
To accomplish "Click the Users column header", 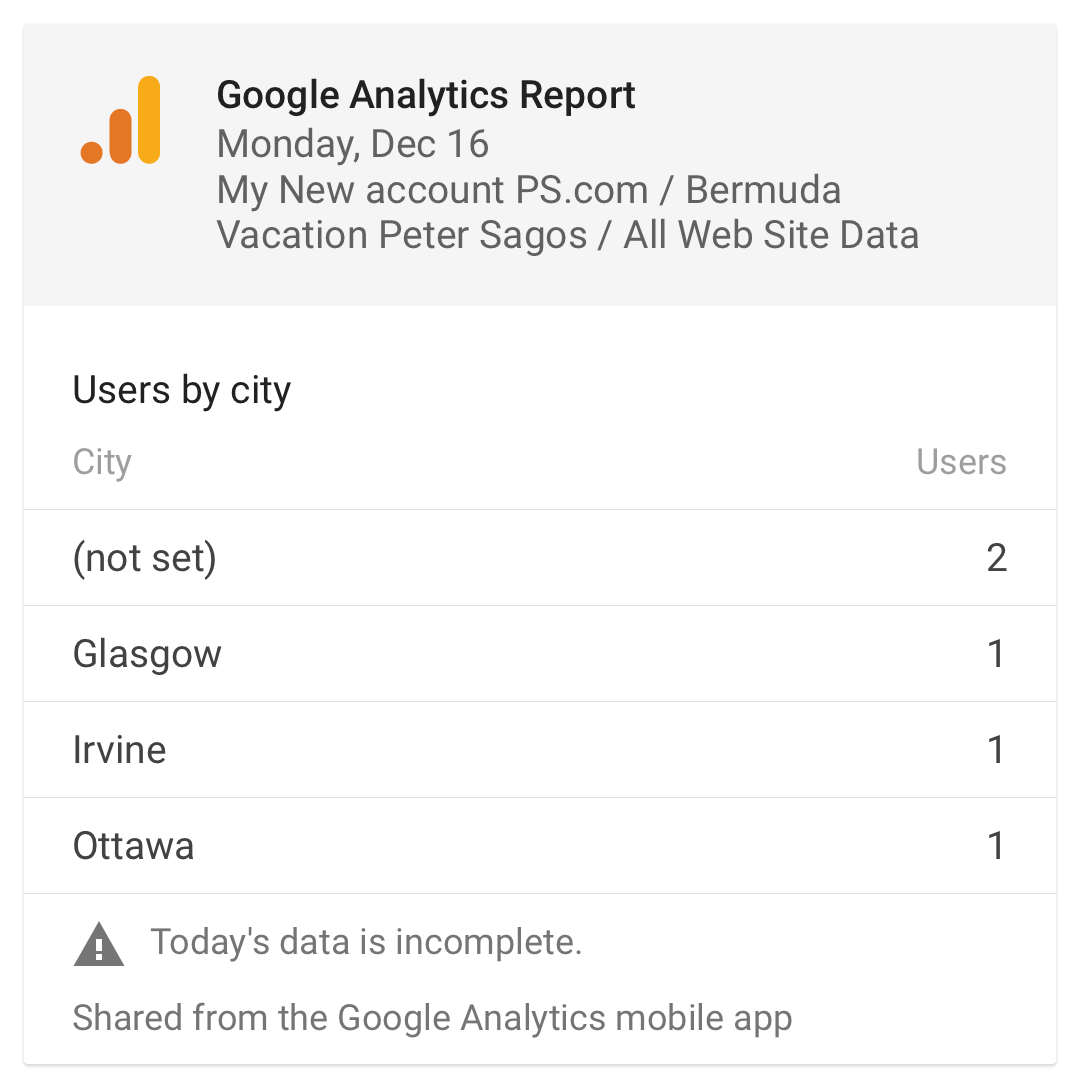I will (961, 462).
